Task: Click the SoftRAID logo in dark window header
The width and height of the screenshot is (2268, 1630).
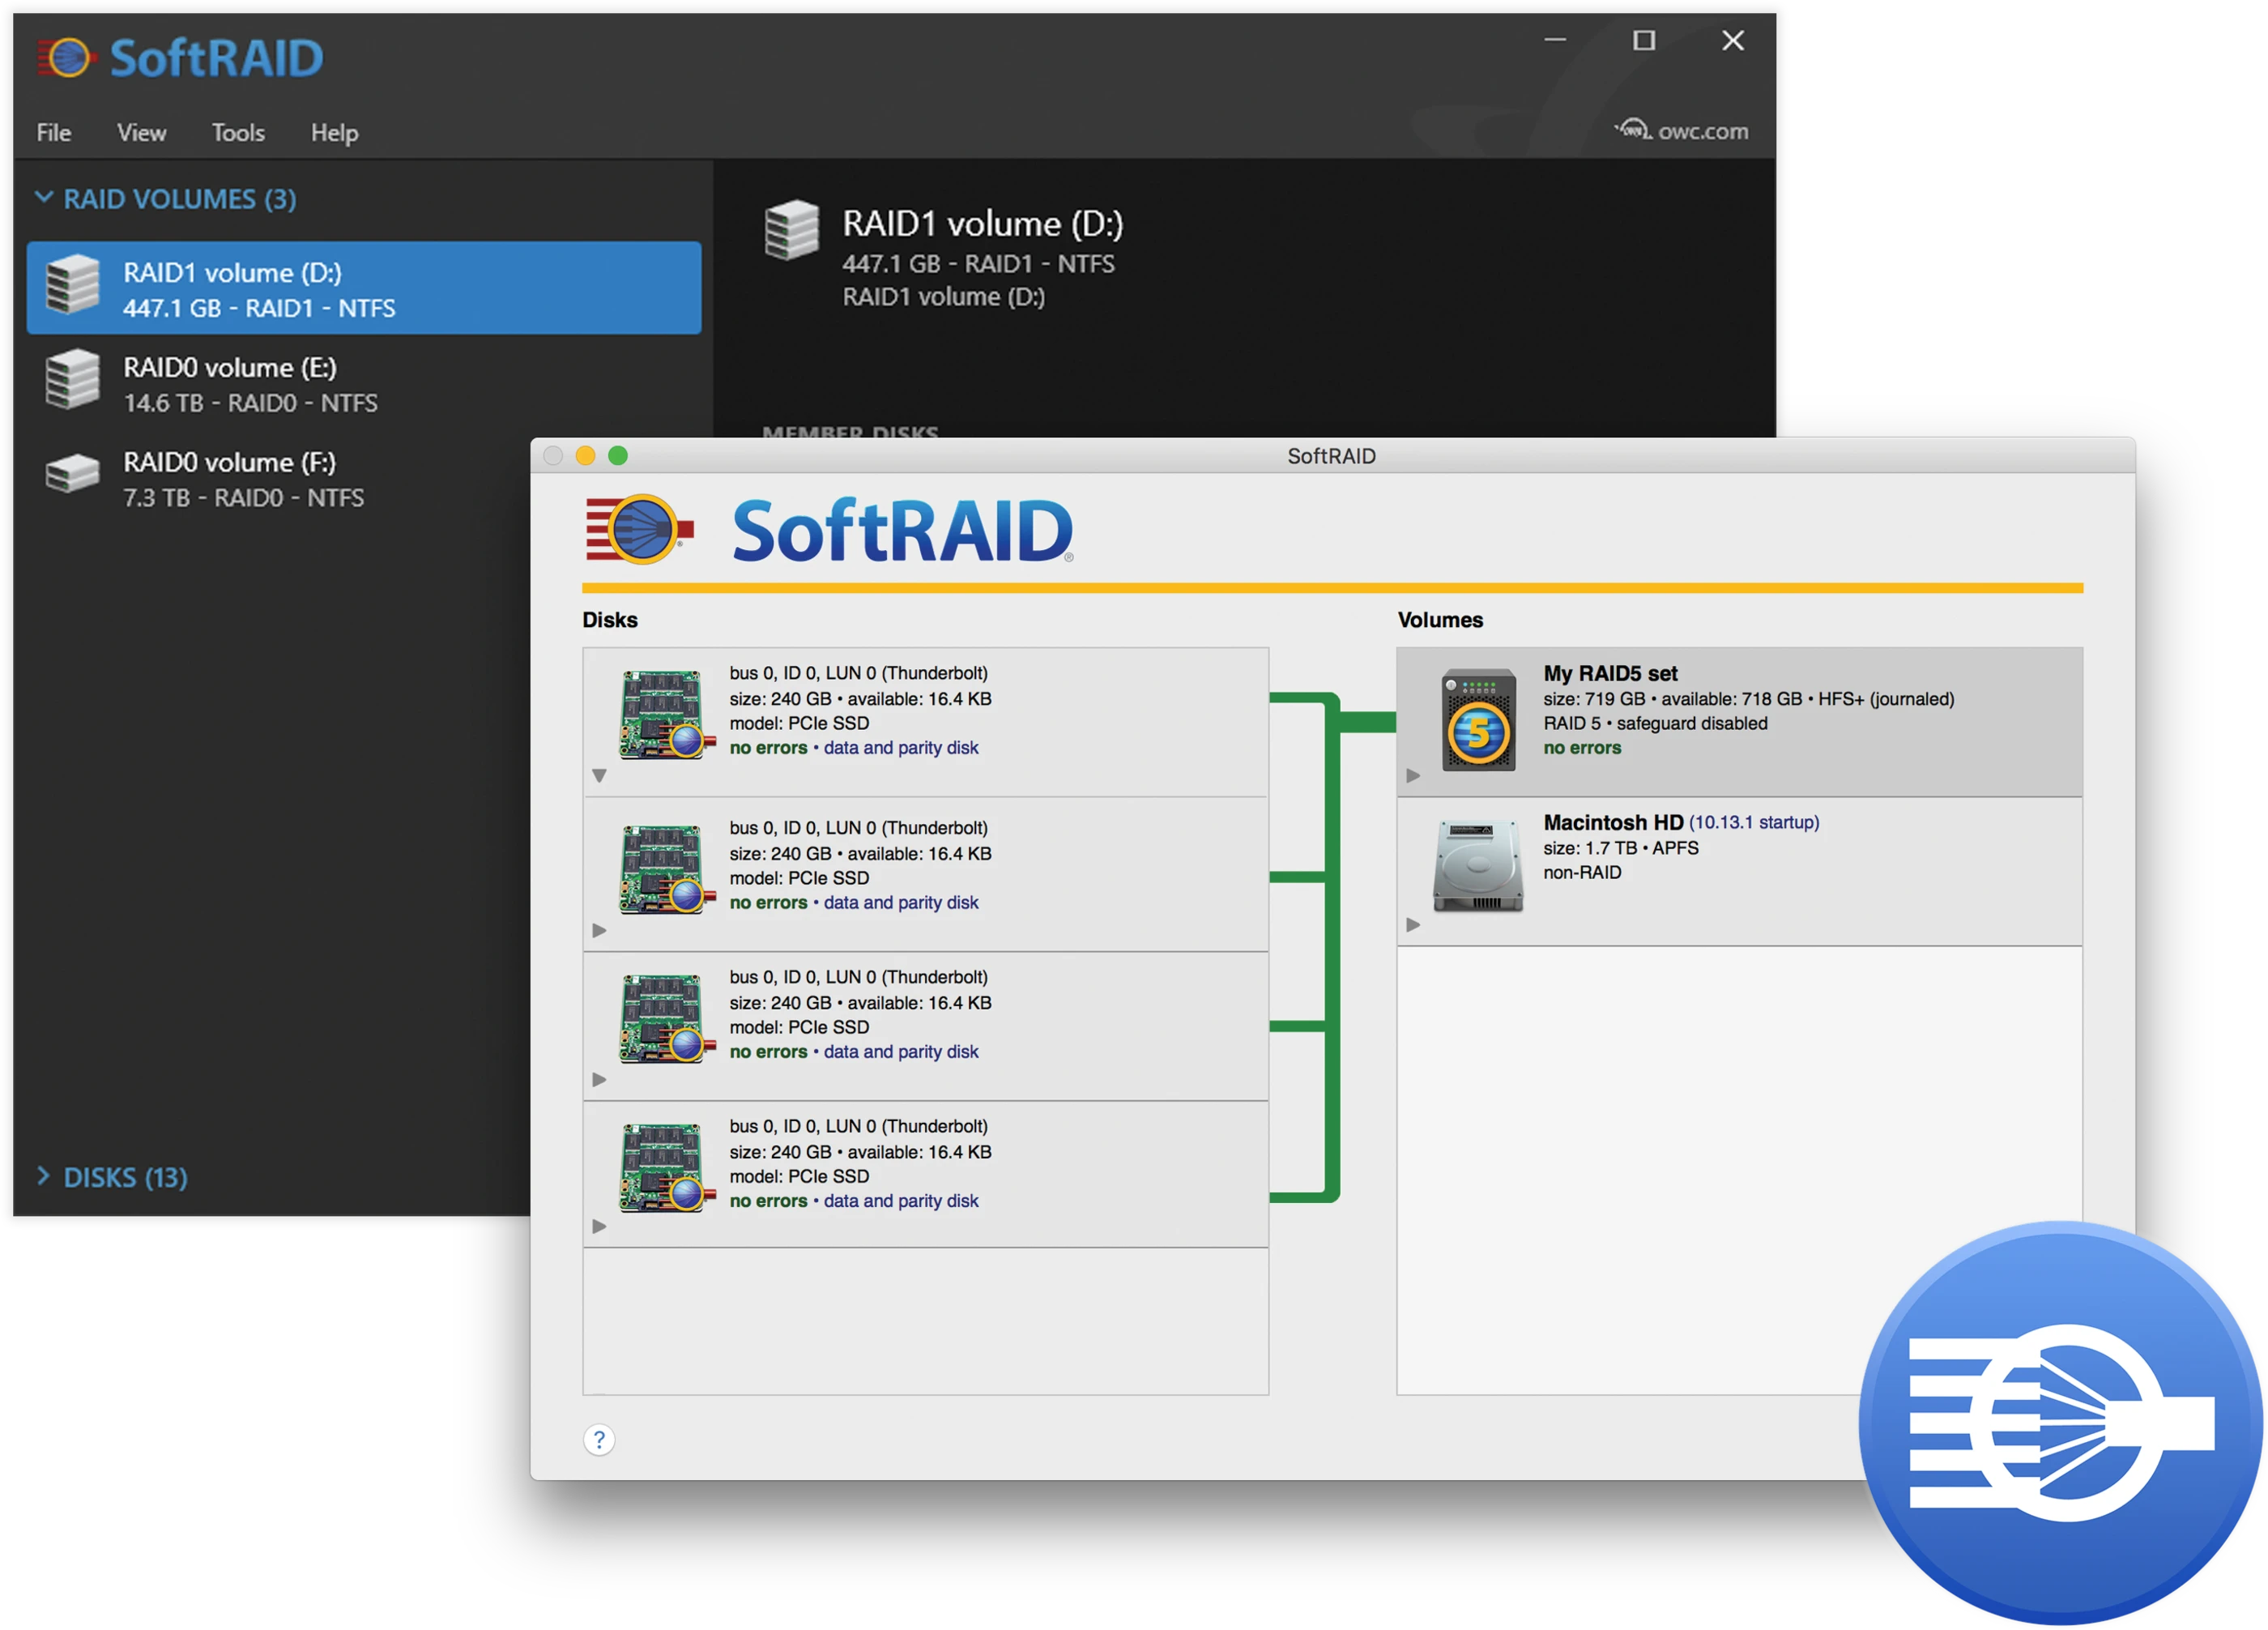Action: click(180, 58)
